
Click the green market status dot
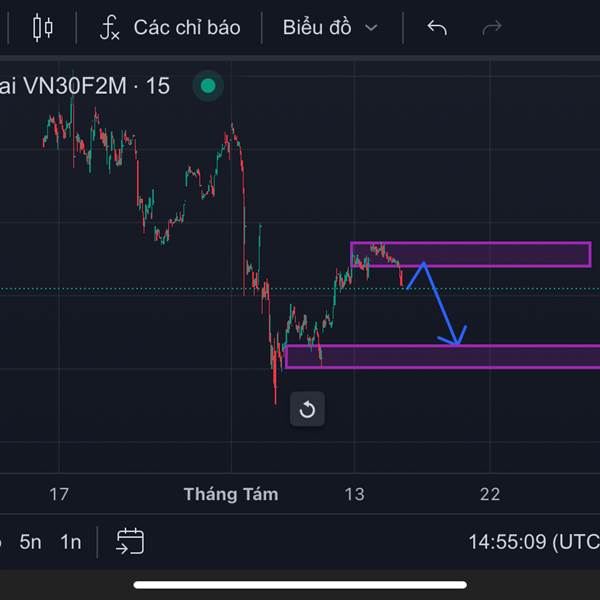pos(208,86)
